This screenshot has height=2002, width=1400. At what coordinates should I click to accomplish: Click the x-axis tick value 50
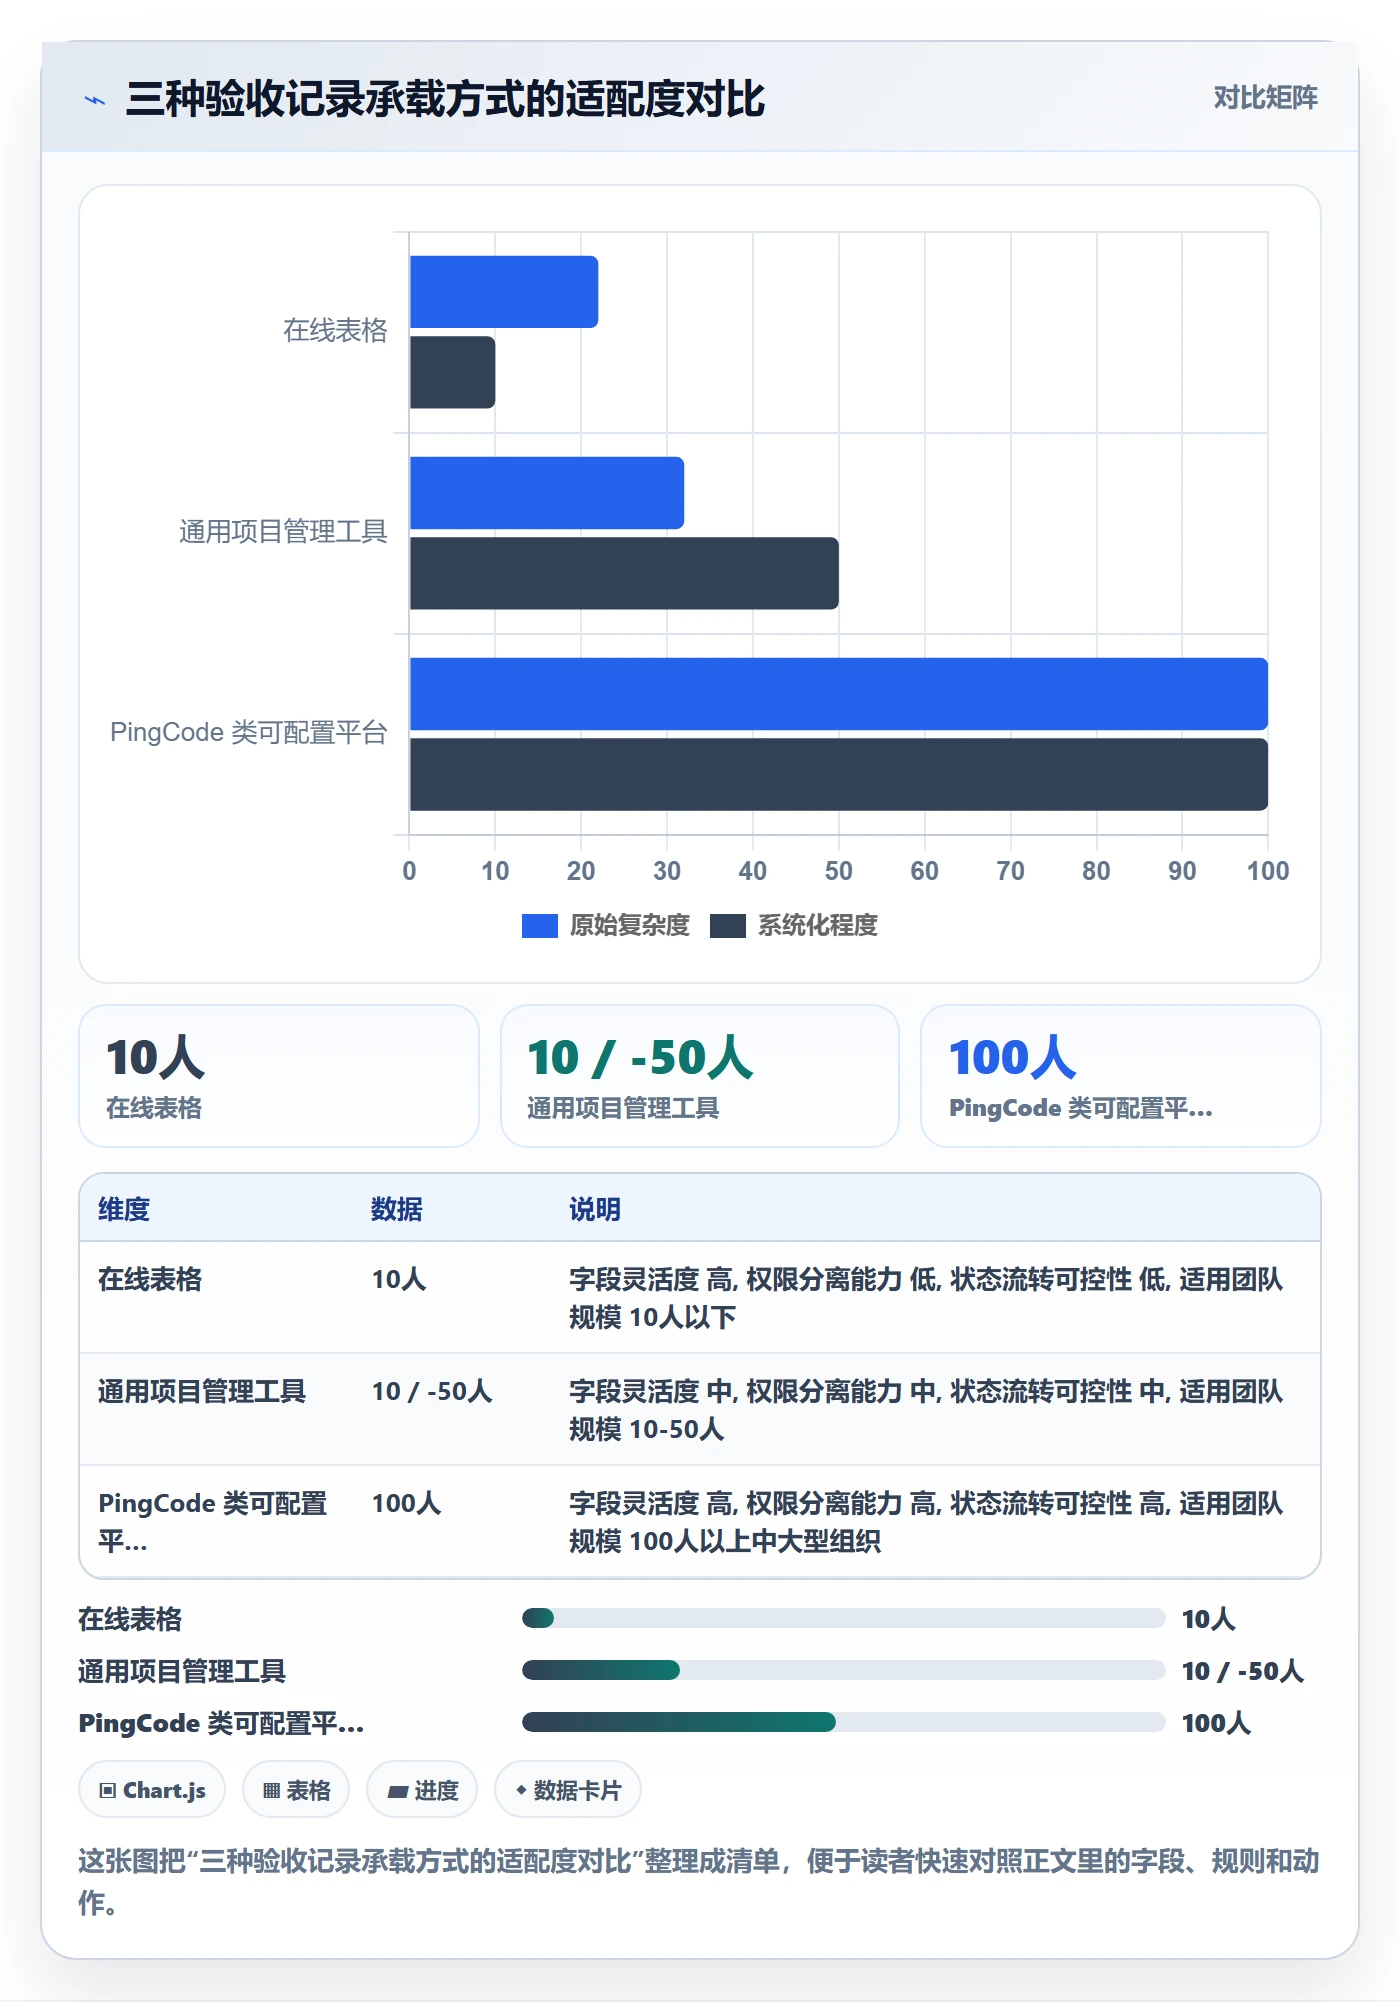point(839,871)
